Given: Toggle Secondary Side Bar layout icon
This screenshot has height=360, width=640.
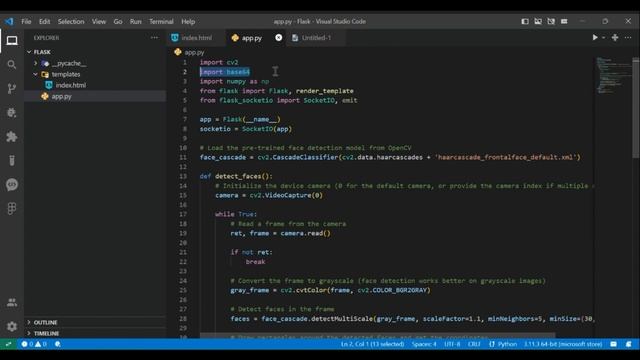Looking at the screenshot, I should tap(551, 21).
